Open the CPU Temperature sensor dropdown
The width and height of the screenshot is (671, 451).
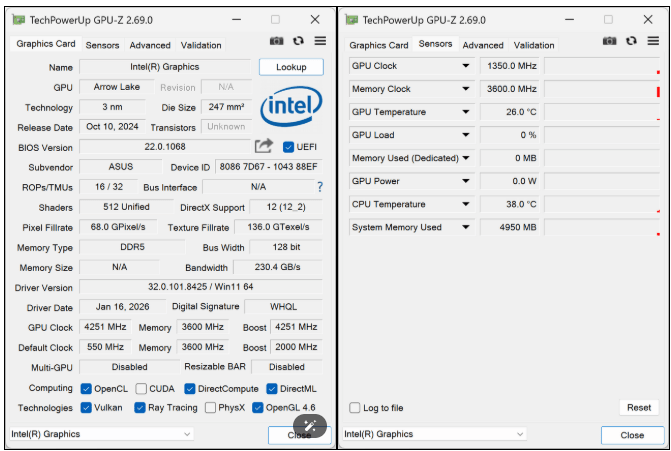pos(466,205)
